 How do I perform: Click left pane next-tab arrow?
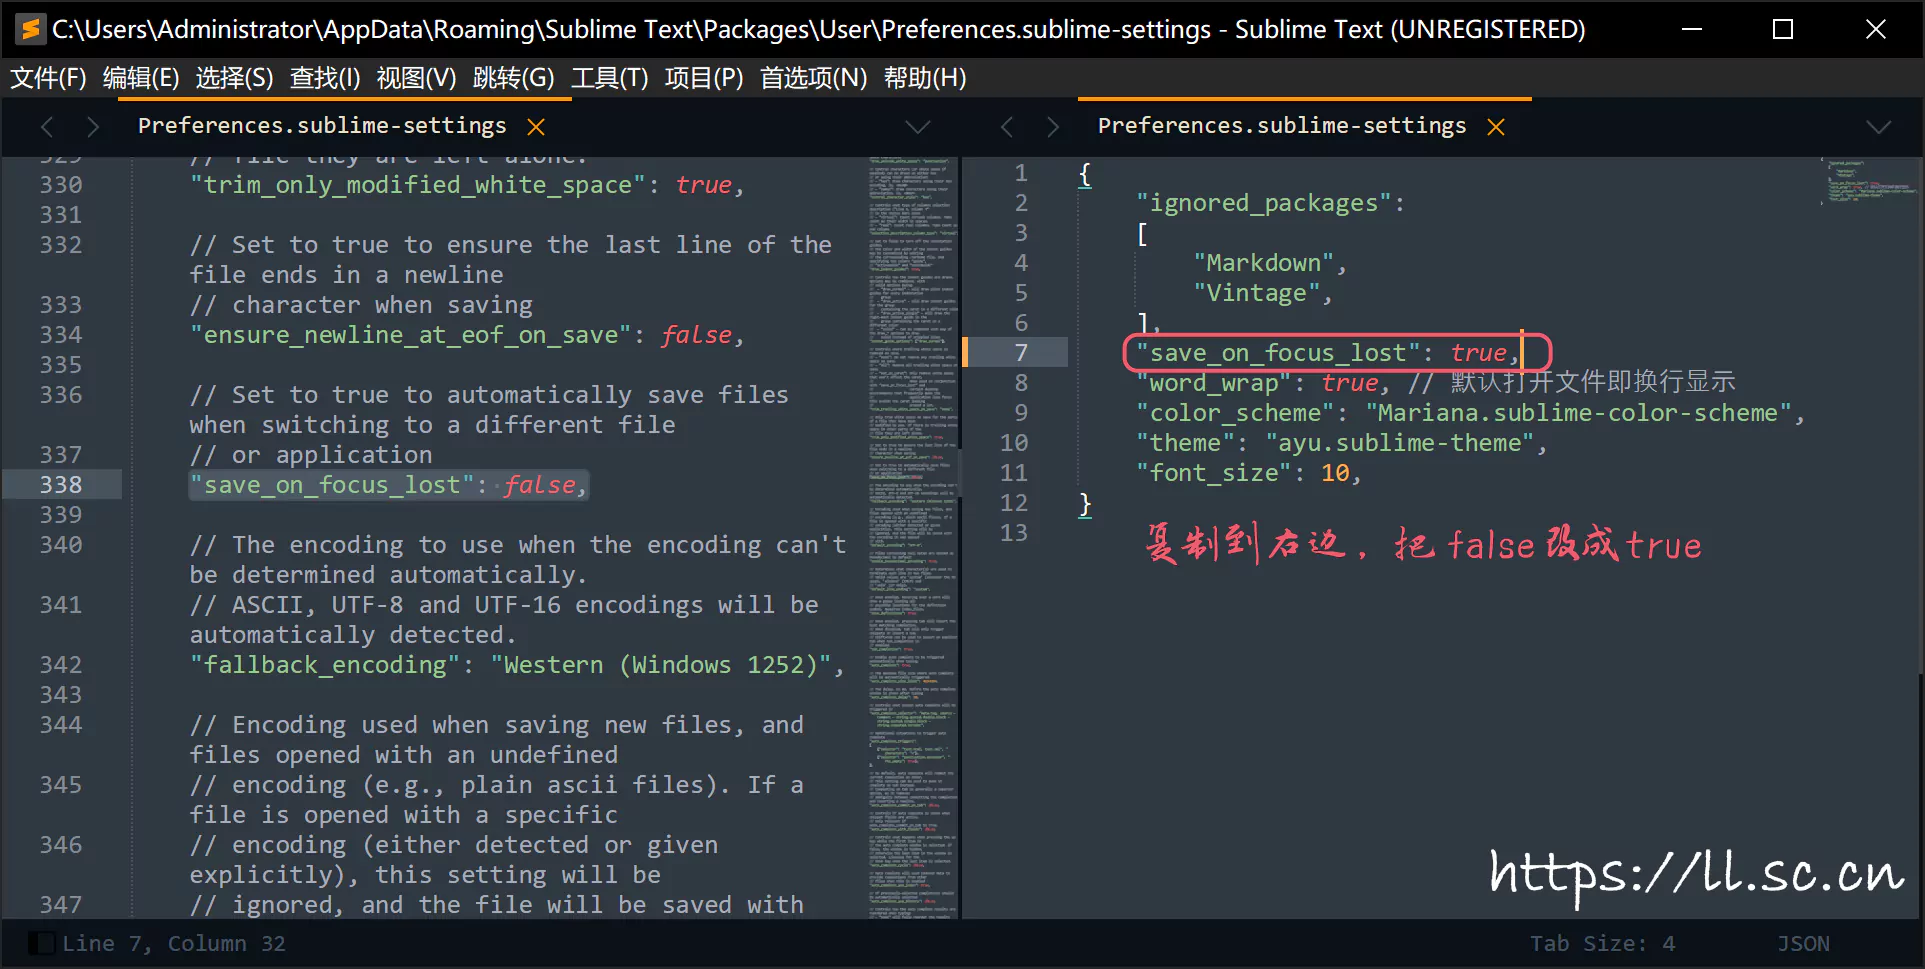[93, 127]
